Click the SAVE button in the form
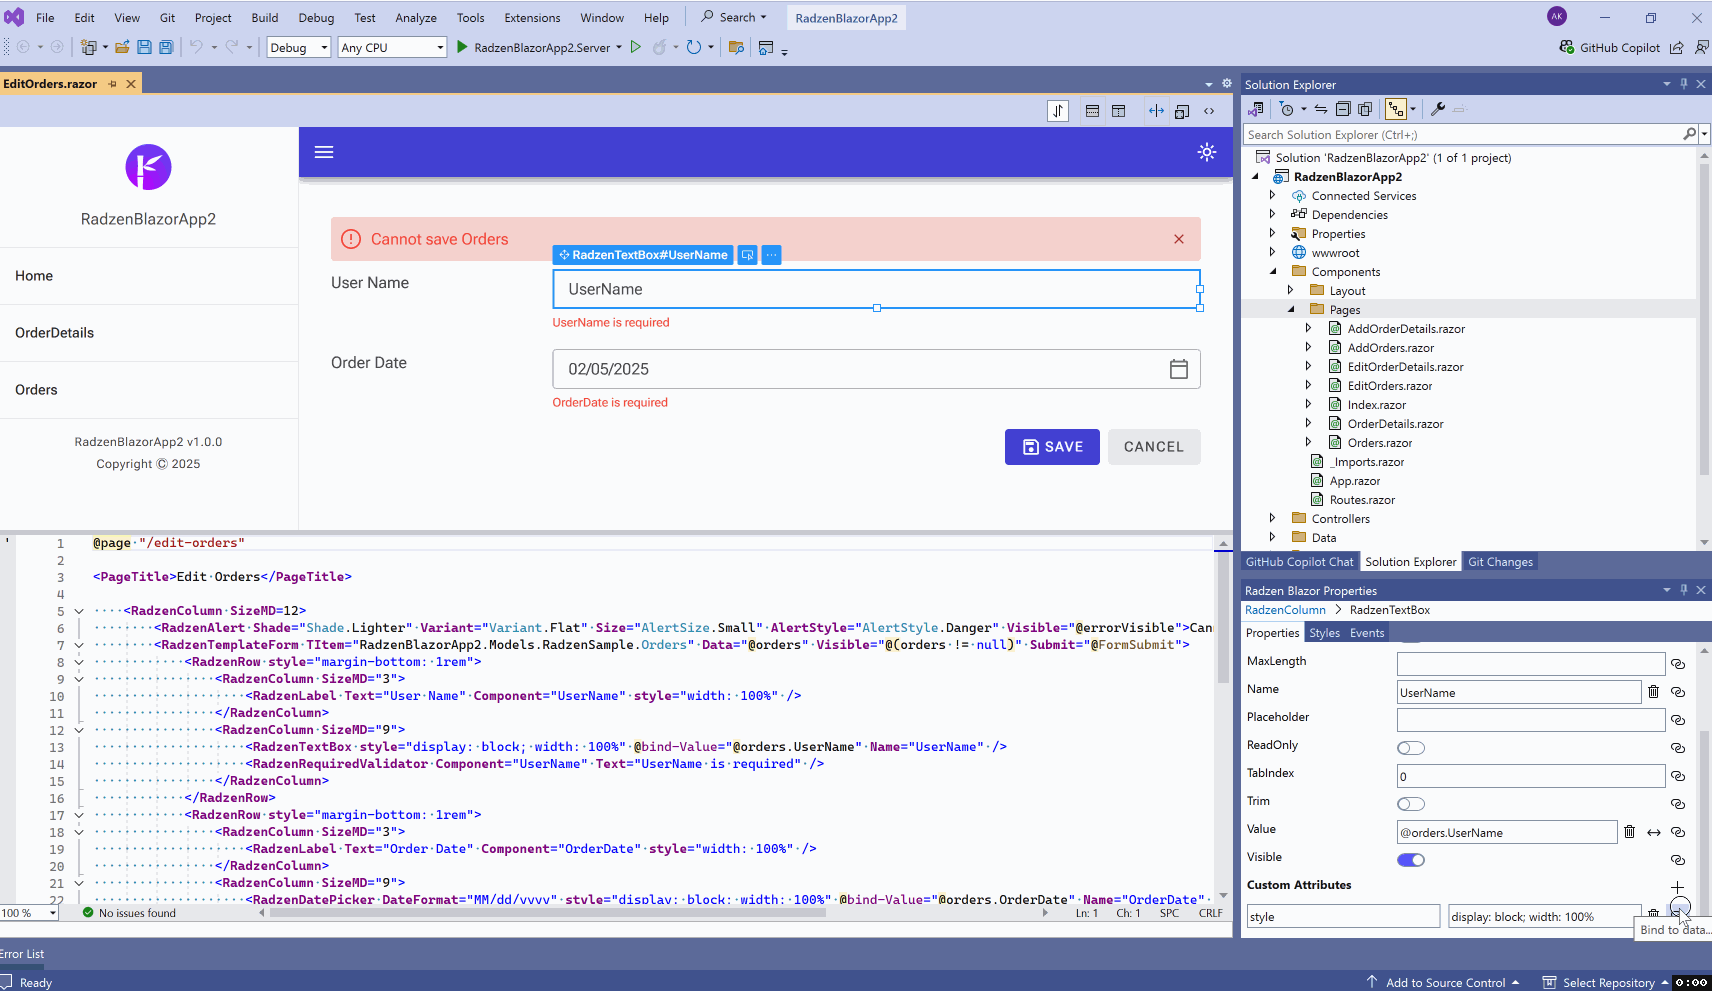Image resolution: width=1712 pixels, height=991 pixels. pos(1052,447)
